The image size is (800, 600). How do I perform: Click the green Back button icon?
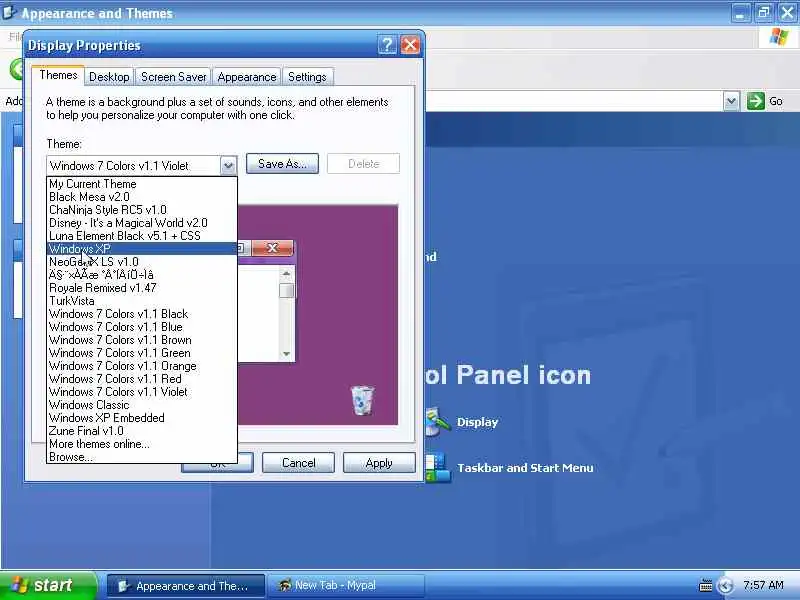[17, 69]
